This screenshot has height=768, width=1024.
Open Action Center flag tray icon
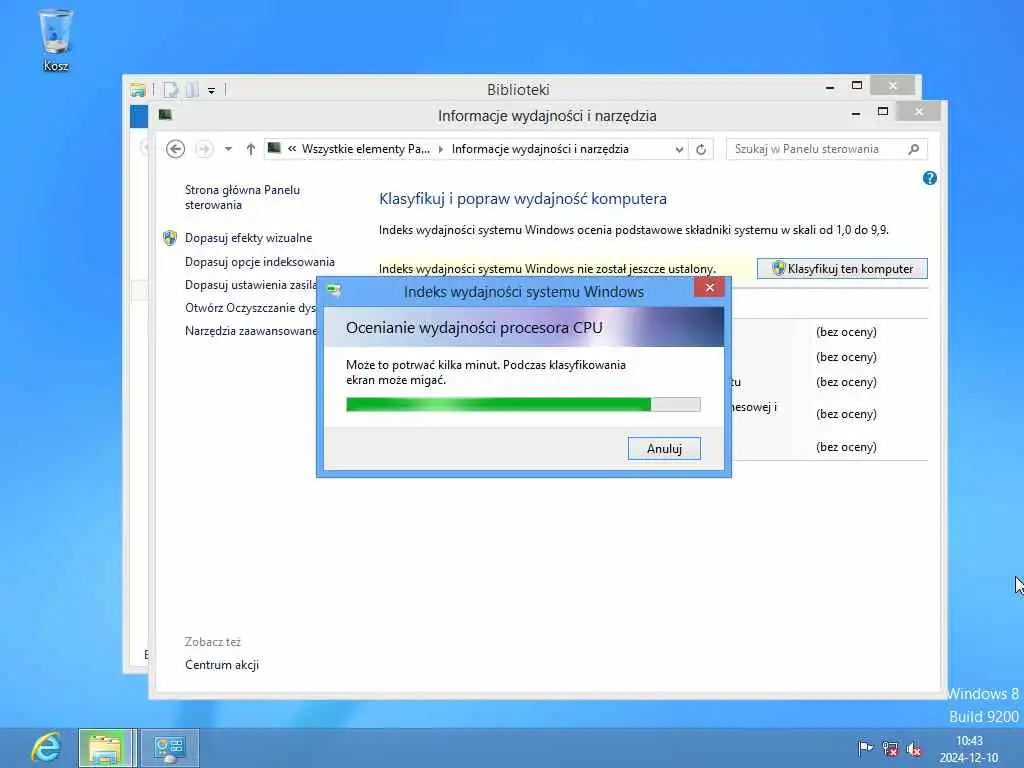865,748
